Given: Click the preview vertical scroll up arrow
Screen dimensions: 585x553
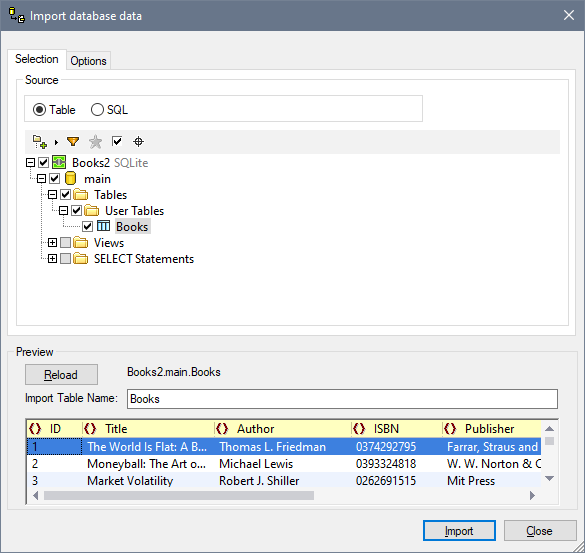Looking at the screenshot, I should coord(549,428).
